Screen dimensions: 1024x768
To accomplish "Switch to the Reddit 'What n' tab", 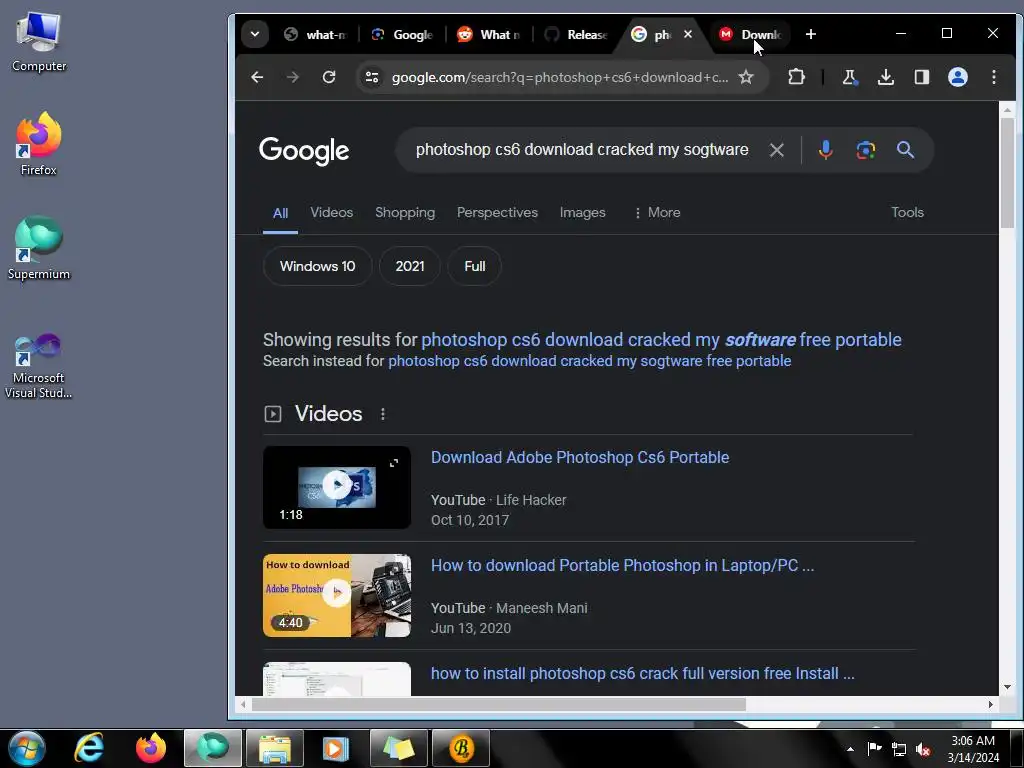I will click(488, 35).
